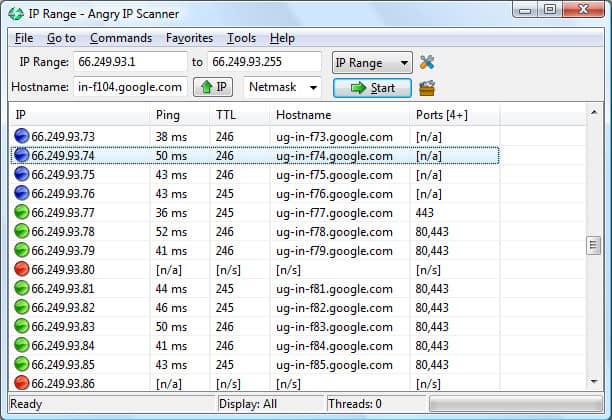Maximize the Angry IP Scanner window
Viewport: 612px width, 420px height.
coord(550,9)
